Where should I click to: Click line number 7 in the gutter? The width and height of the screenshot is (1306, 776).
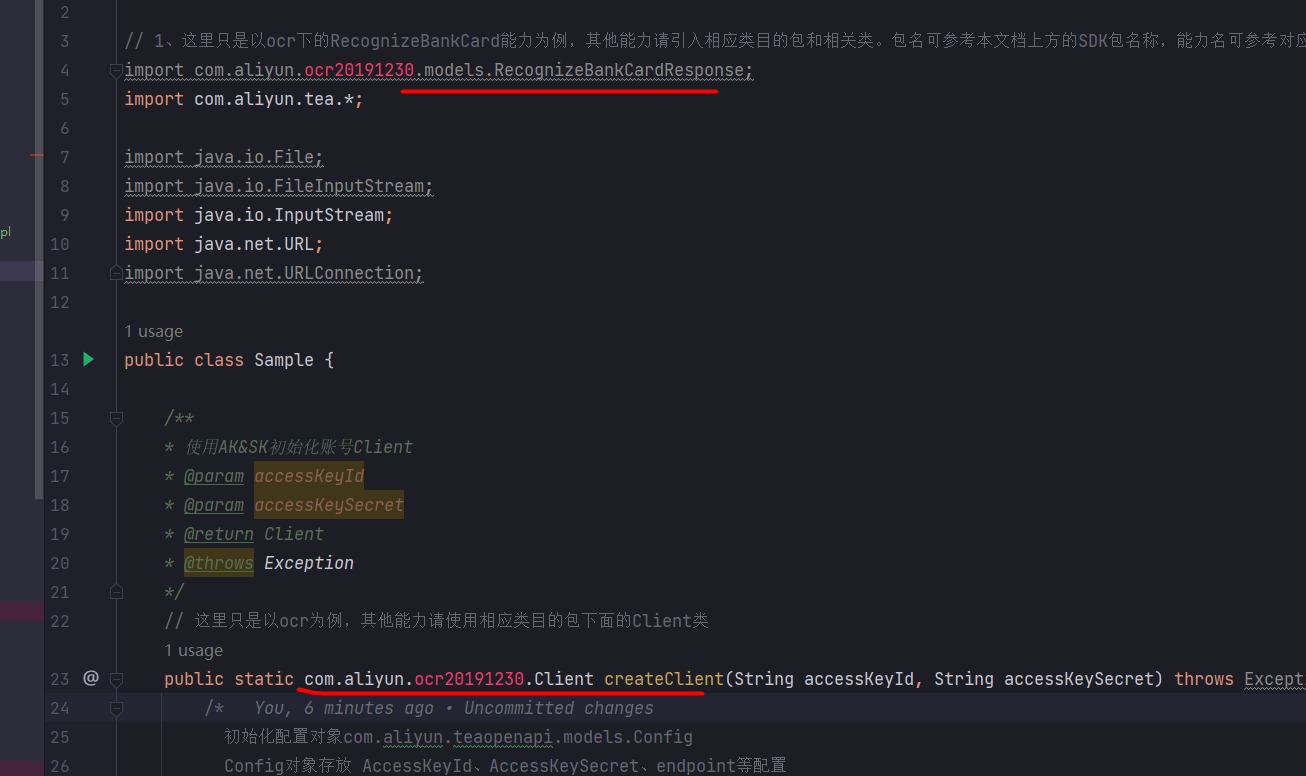pos(64,157)
